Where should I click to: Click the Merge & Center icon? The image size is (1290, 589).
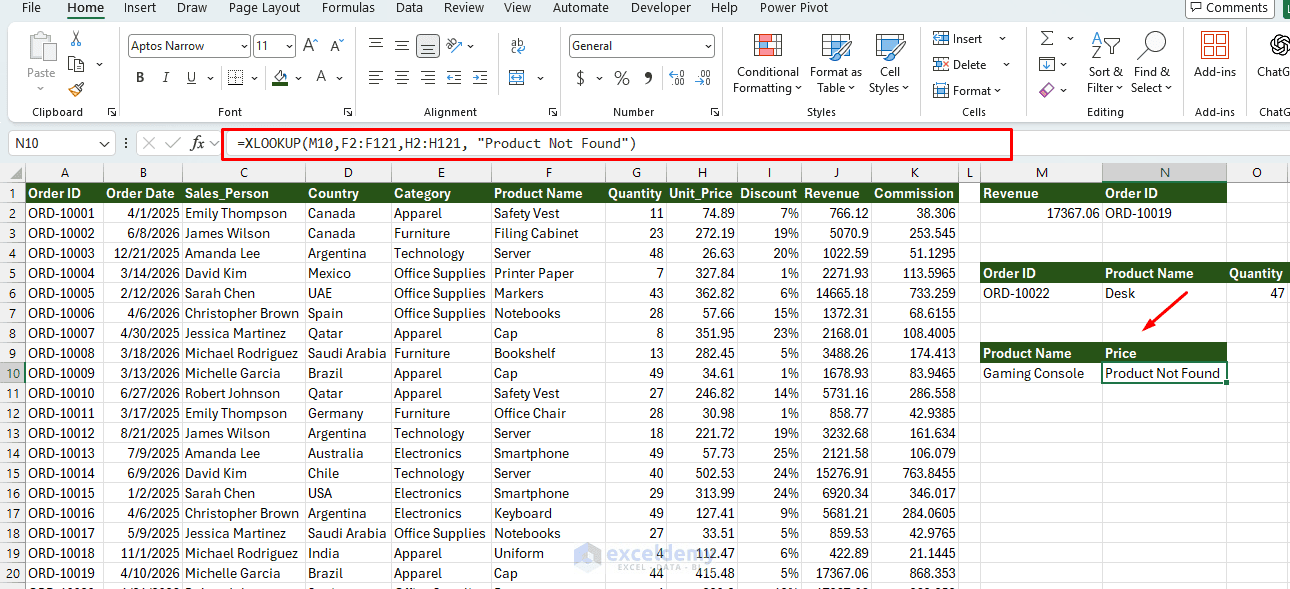point(517,77)
